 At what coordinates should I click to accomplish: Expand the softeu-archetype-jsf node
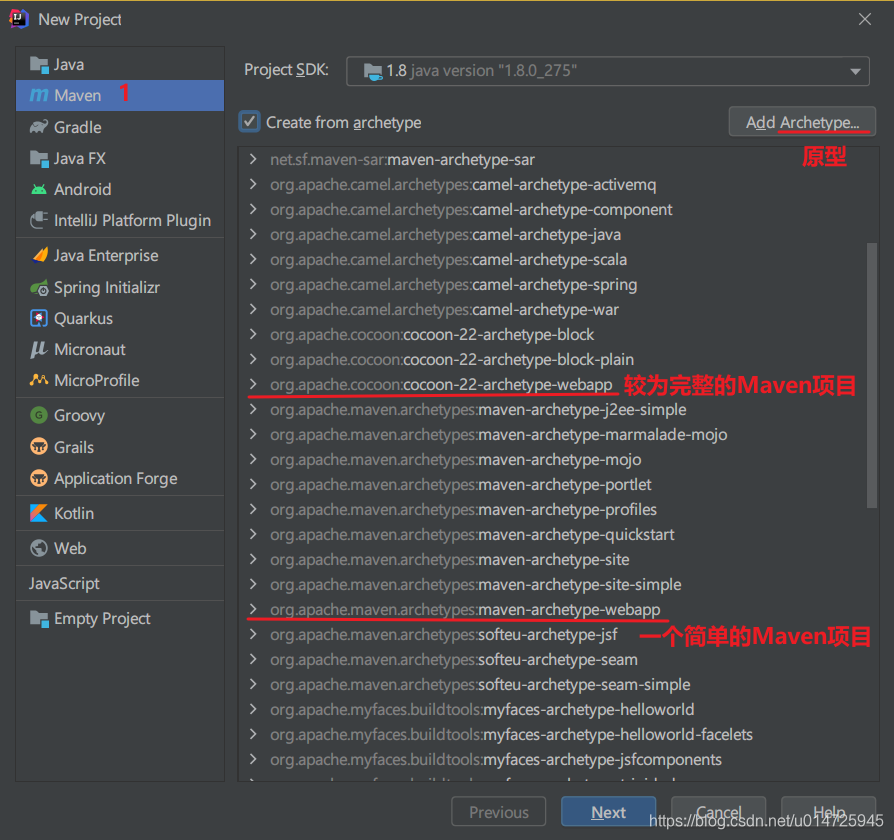click(x=253, y=634)
